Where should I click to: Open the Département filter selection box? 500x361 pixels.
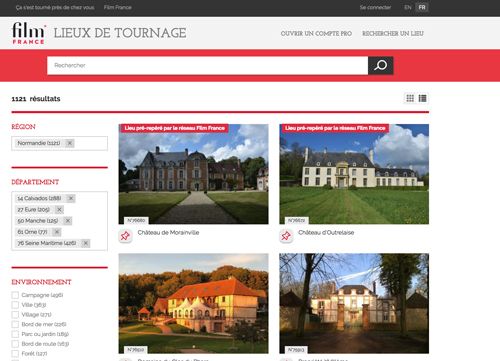tap(60, 221)
